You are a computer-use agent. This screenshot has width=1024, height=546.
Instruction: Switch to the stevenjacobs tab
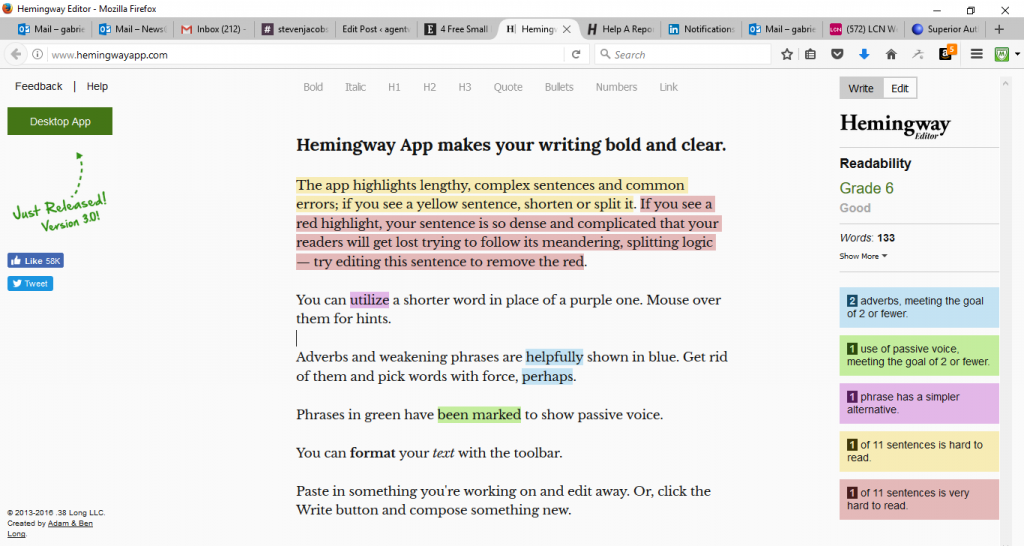295,29
